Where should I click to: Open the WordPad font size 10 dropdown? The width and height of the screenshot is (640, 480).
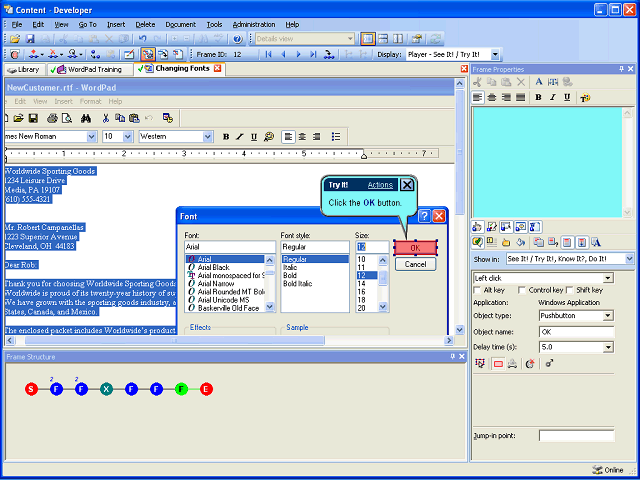coord(128,137)
